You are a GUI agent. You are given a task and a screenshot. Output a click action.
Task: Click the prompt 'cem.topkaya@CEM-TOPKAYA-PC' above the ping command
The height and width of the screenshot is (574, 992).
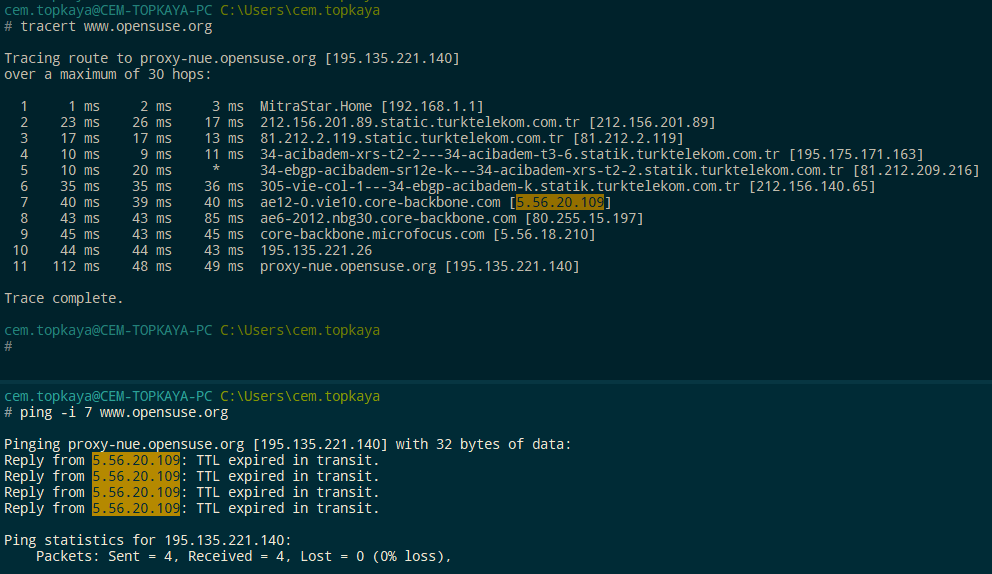(x=108, y=396)
